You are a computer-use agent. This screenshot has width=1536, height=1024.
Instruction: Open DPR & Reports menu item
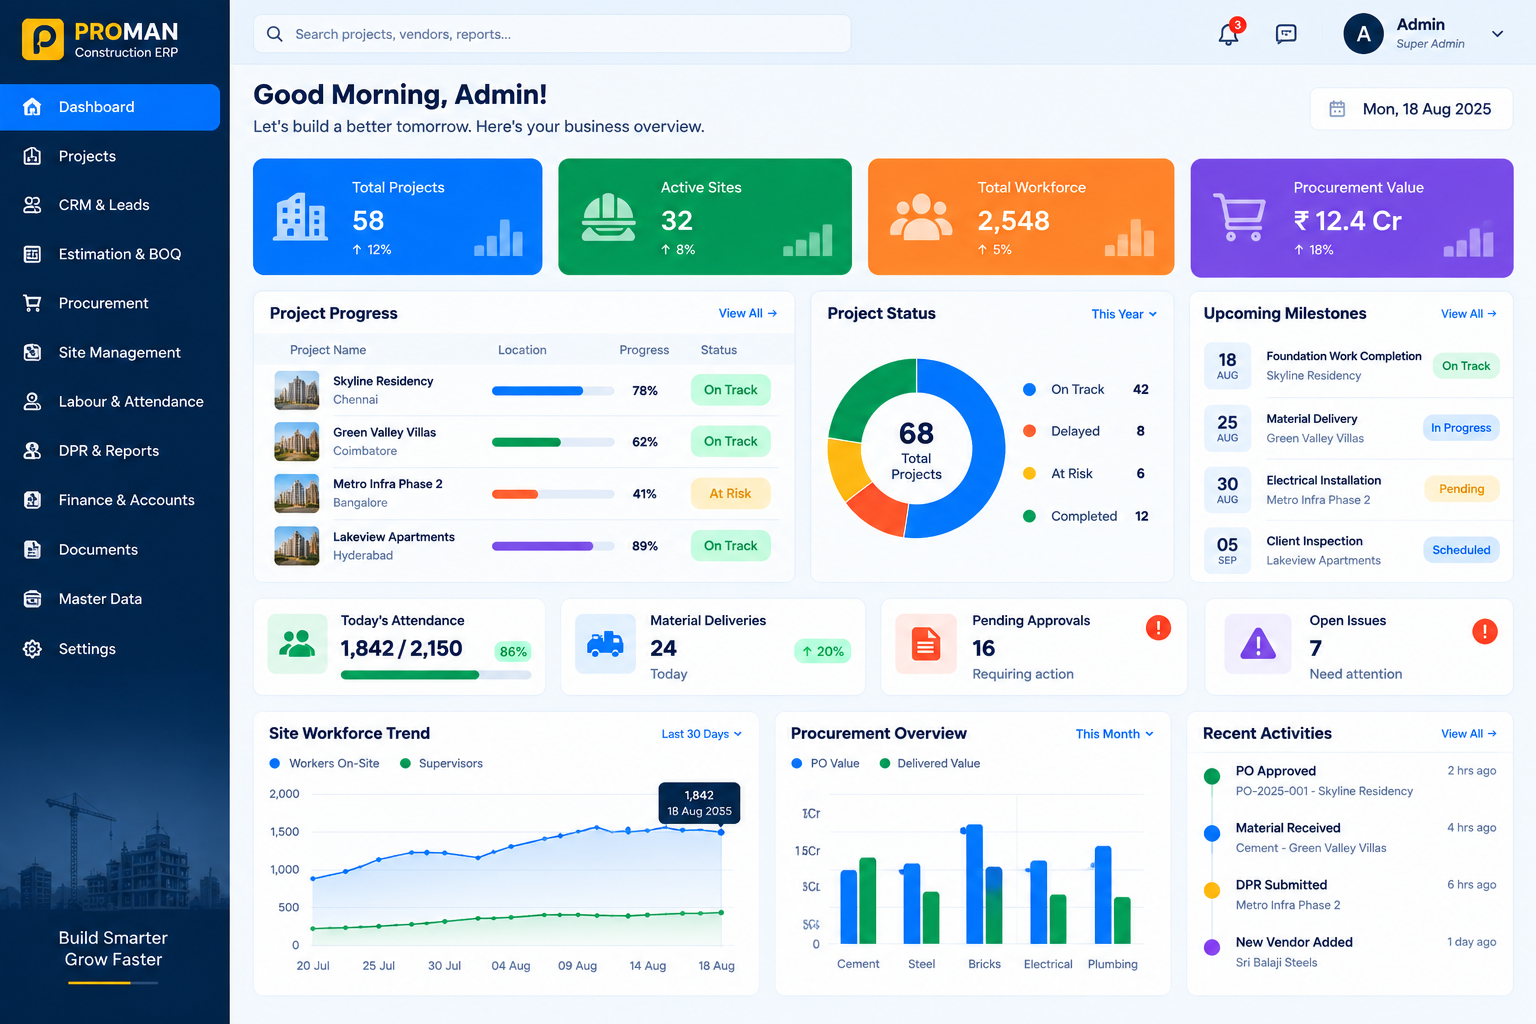pos(110,451)
